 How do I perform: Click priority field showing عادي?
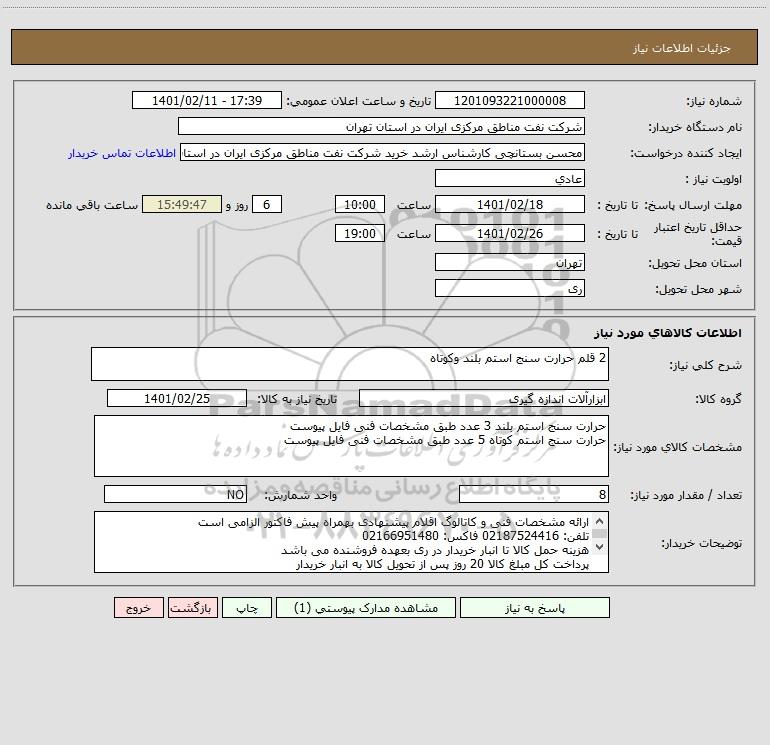pos(510,179)
